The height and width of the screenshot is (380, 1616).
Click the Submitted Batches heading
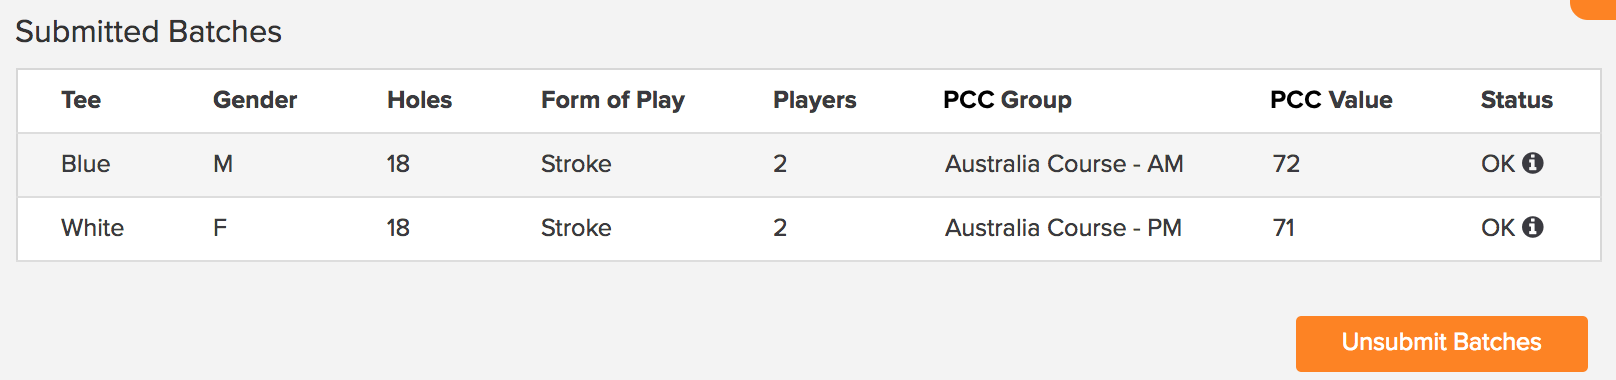click(149, 32)
